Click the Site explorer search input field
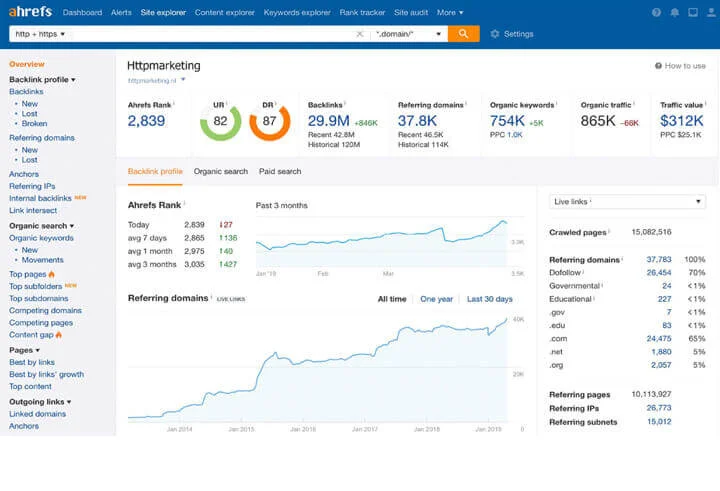Image resolution: width=720 pixels, height=491 pixels. (x=211, y=34)
